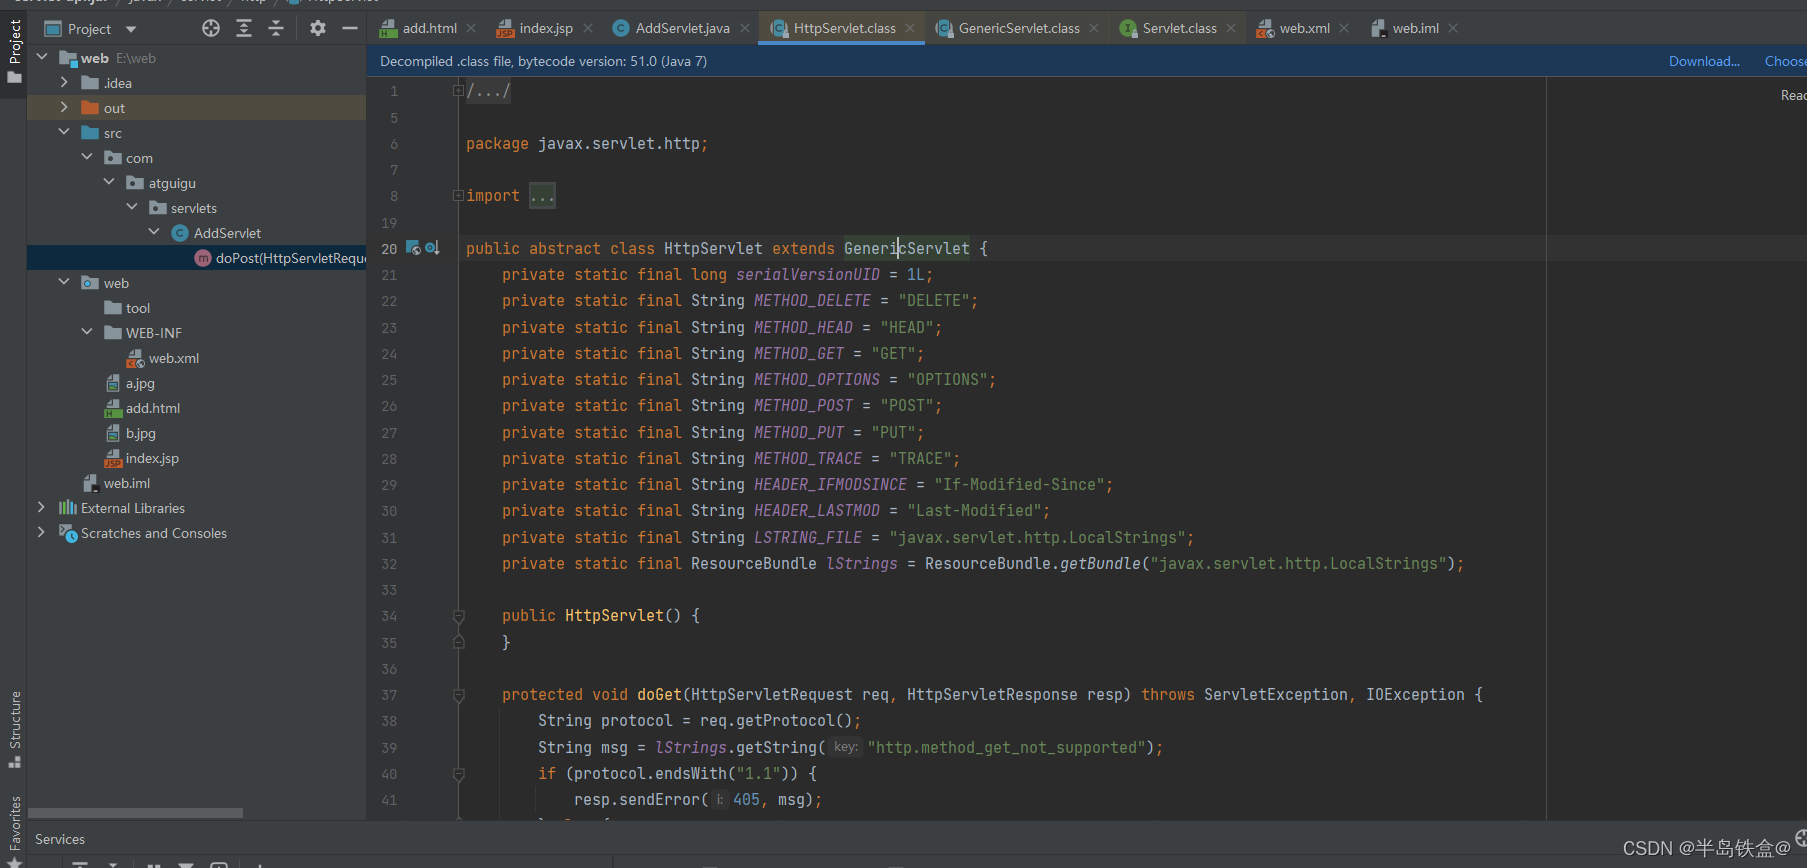Select b.jpg in Project tree
This screenshot has height=868, width=1807.
[140, 433]
